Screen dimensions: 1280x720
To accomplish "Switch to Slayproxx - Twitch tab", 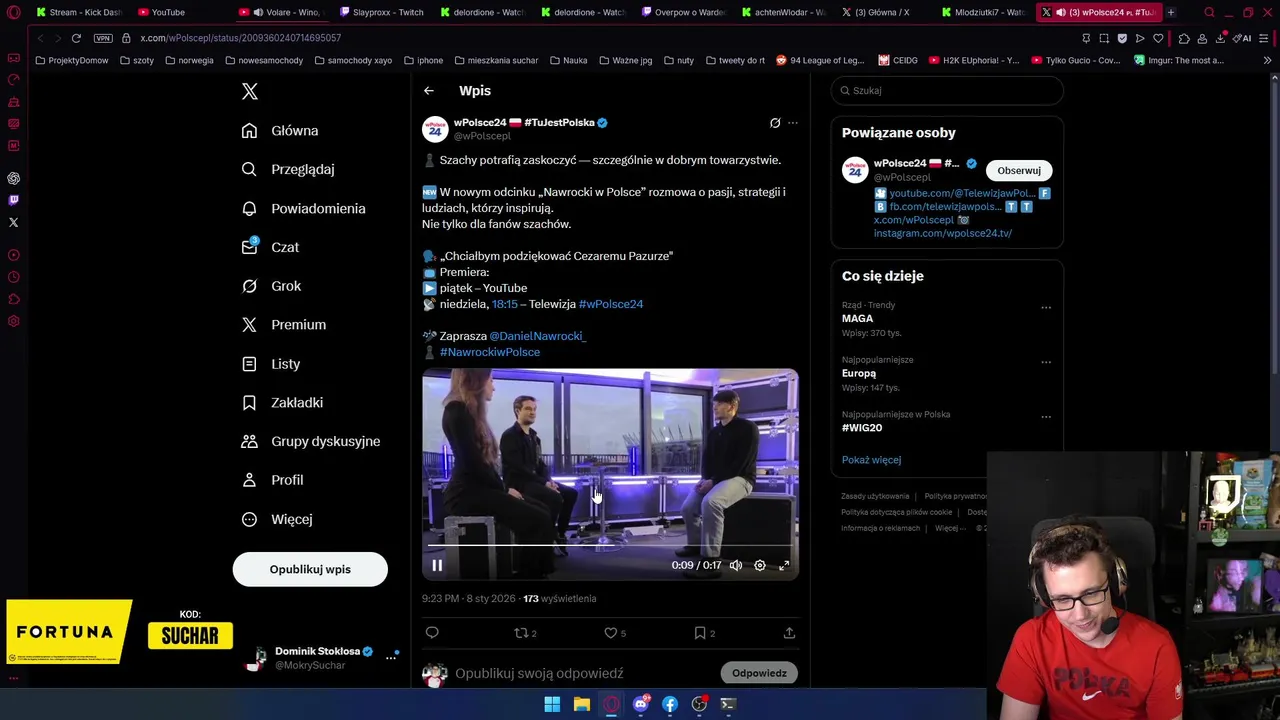I will (x=381, y=12).
